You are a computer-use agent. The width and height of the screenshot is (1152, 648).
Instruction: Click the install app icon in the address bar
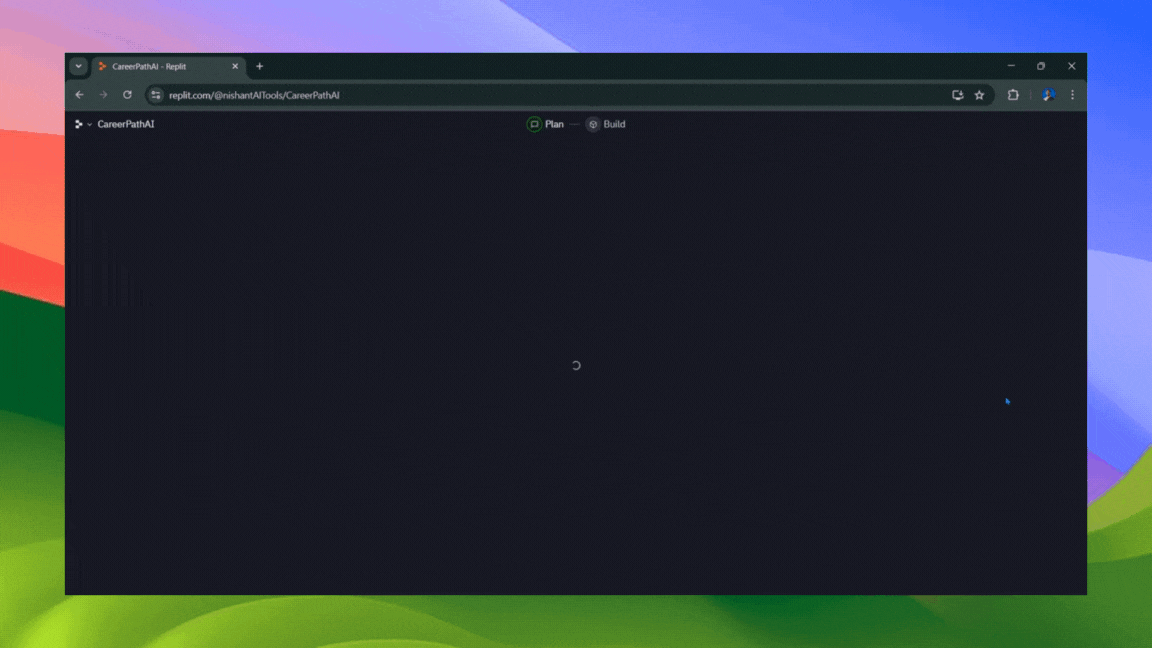coord(958,95)
